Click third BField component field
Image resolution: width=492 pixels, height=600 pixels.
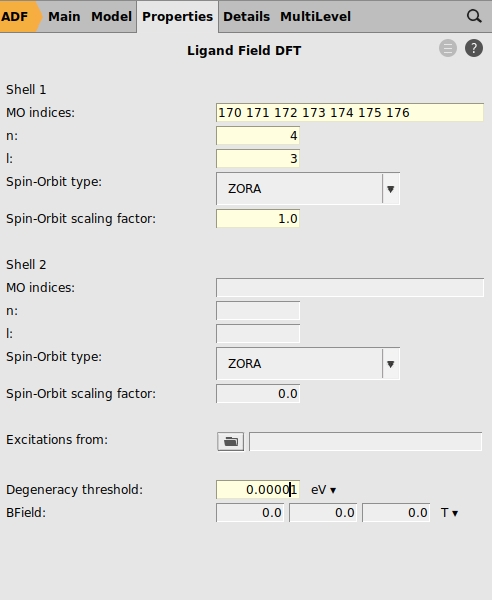[x=396, y=512]
